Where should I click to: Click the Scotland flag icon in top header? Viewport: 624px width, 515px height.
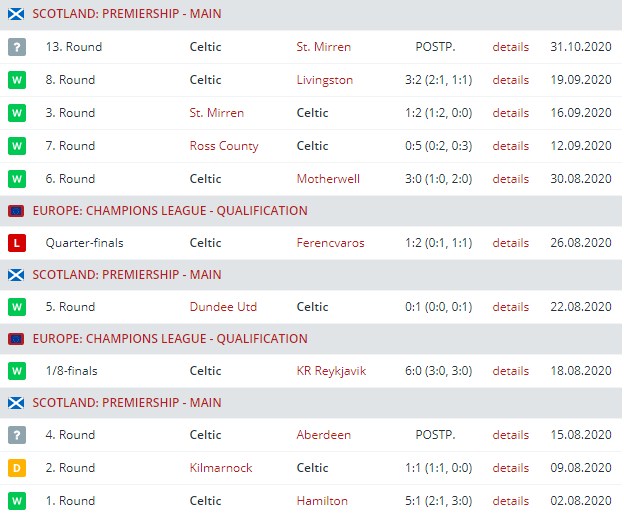[16, 15]
